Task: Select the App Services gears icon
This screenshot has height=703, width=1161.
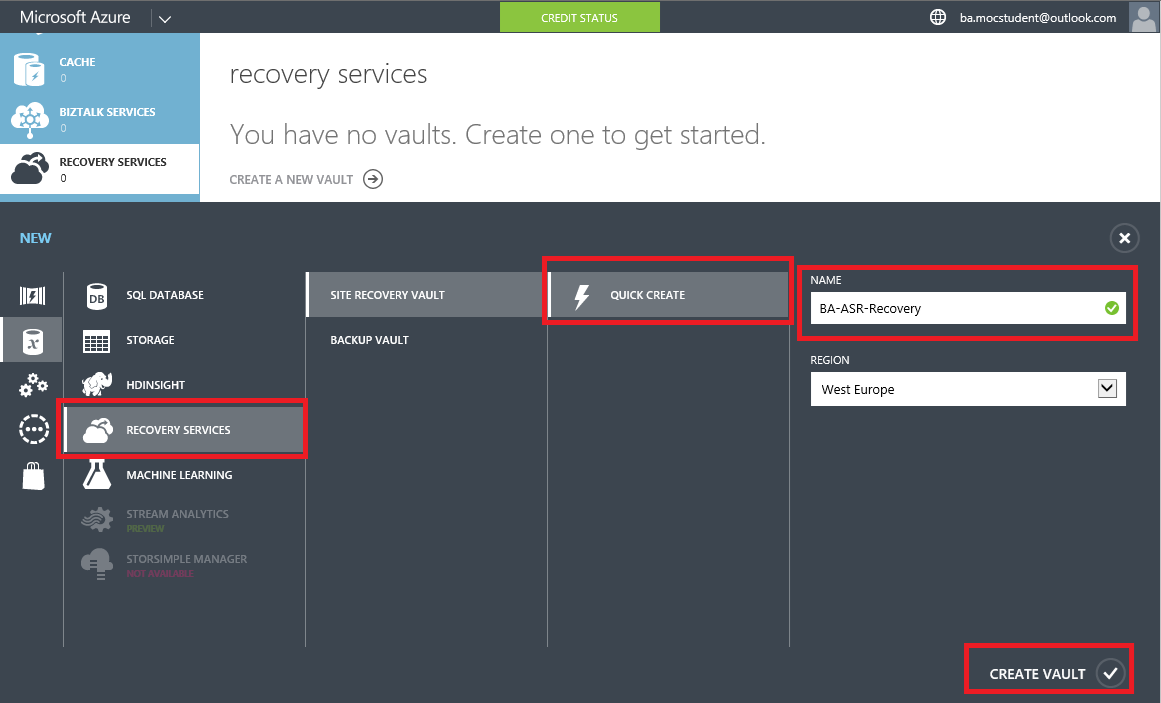Action: click(33, 385)
